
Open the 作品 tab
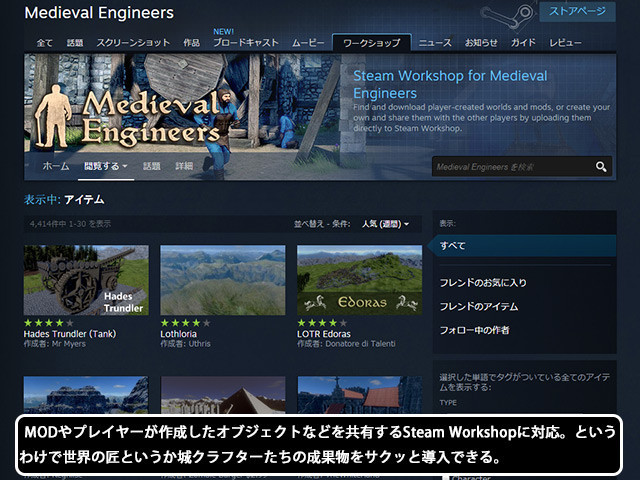[x=191, y=43]
